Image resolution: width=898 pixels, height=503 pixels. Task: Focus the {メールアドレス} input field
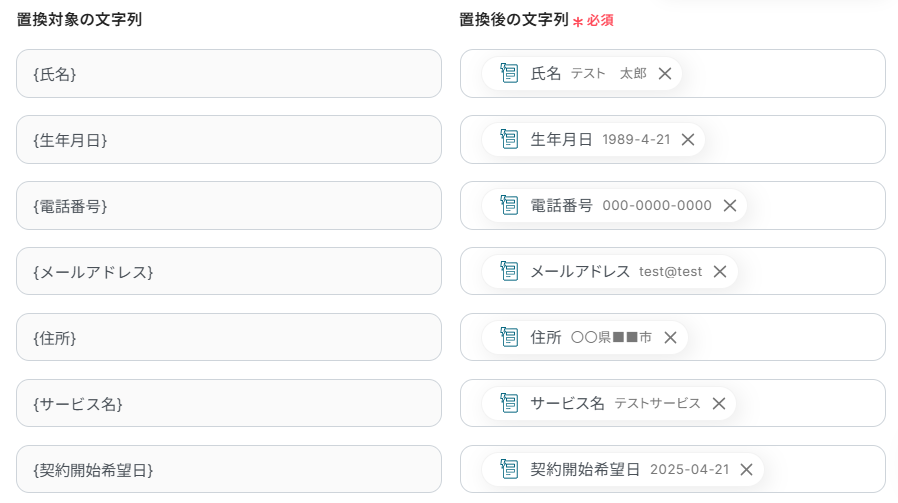coord(228,271)
